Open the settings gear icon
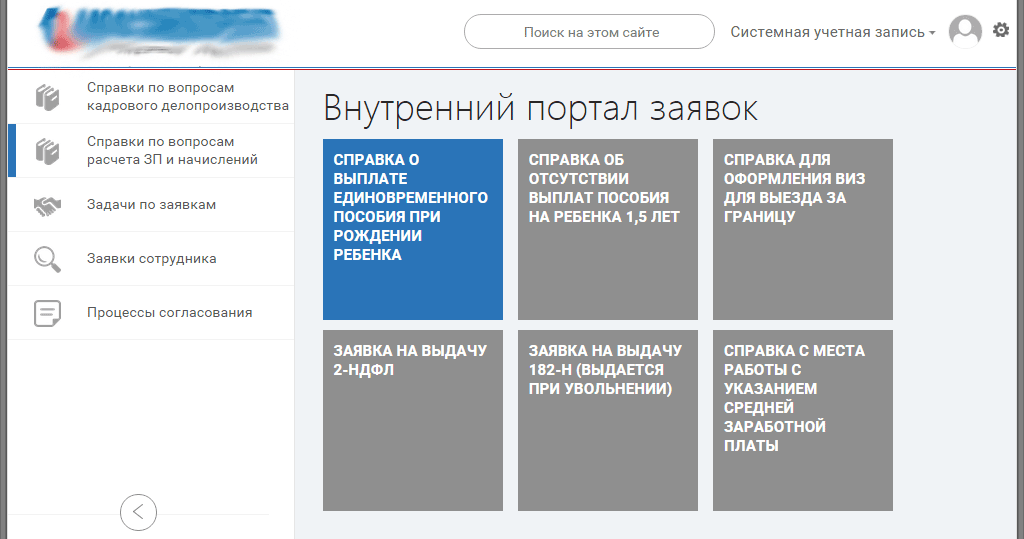The image size is (1024, 539). click(1001, 31)
